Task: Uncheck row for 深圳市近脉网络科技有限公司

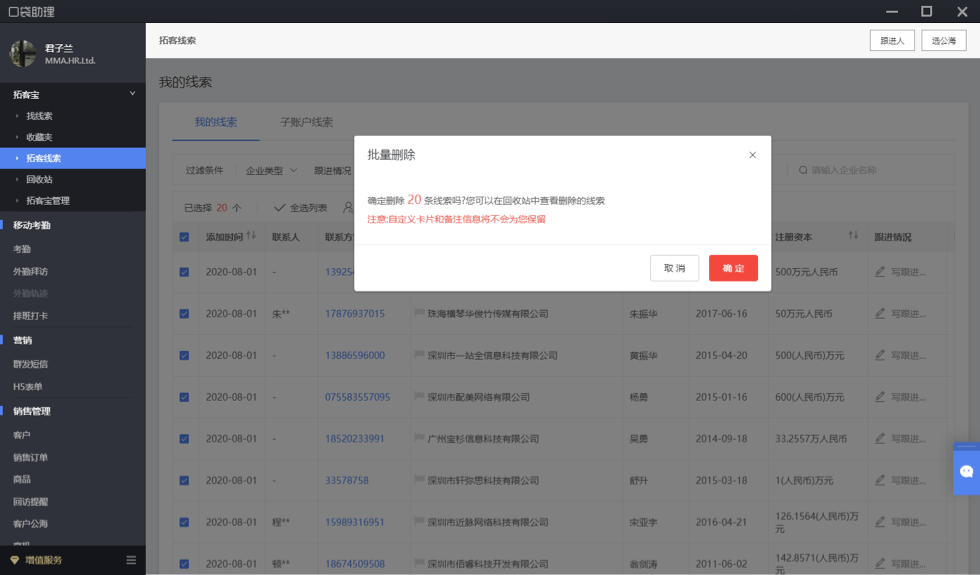Action: pyautogui.click(x=184, y=522)
